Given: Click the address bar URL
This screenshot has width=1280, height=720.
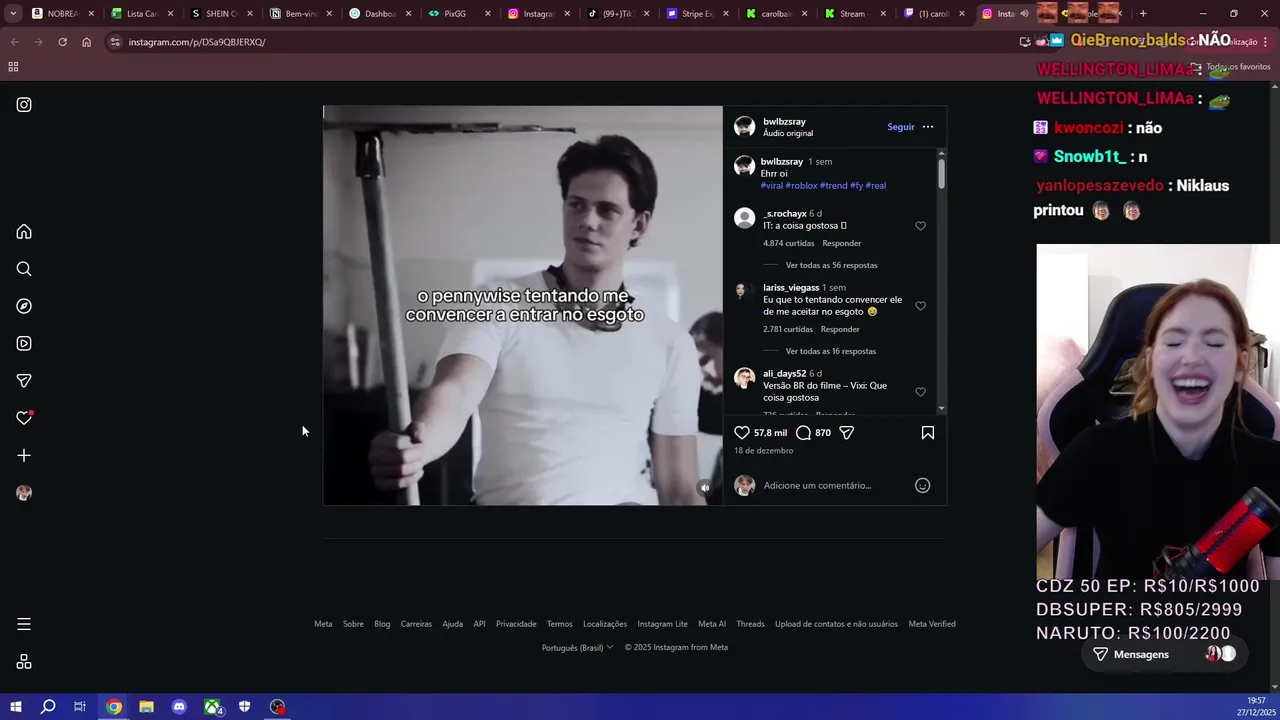Looking at the screenshot, I should click(197, 42).
